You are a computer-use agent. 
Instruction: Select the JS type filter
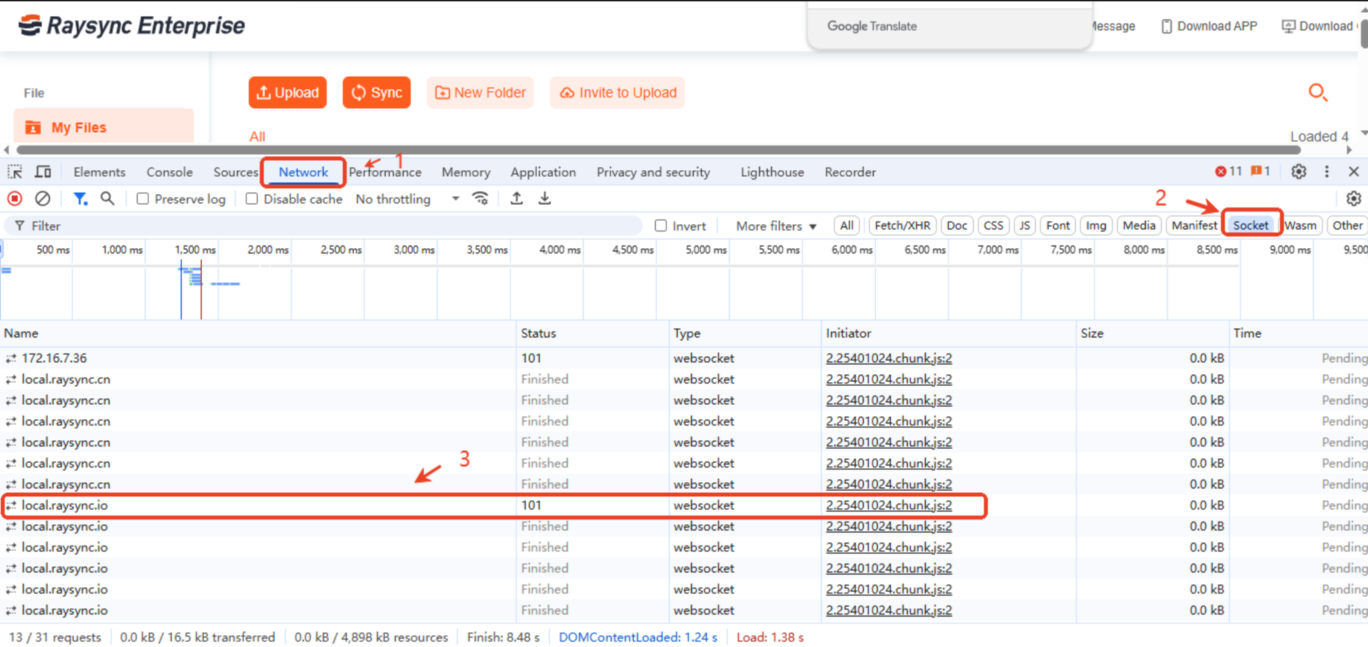point(1025,226)
